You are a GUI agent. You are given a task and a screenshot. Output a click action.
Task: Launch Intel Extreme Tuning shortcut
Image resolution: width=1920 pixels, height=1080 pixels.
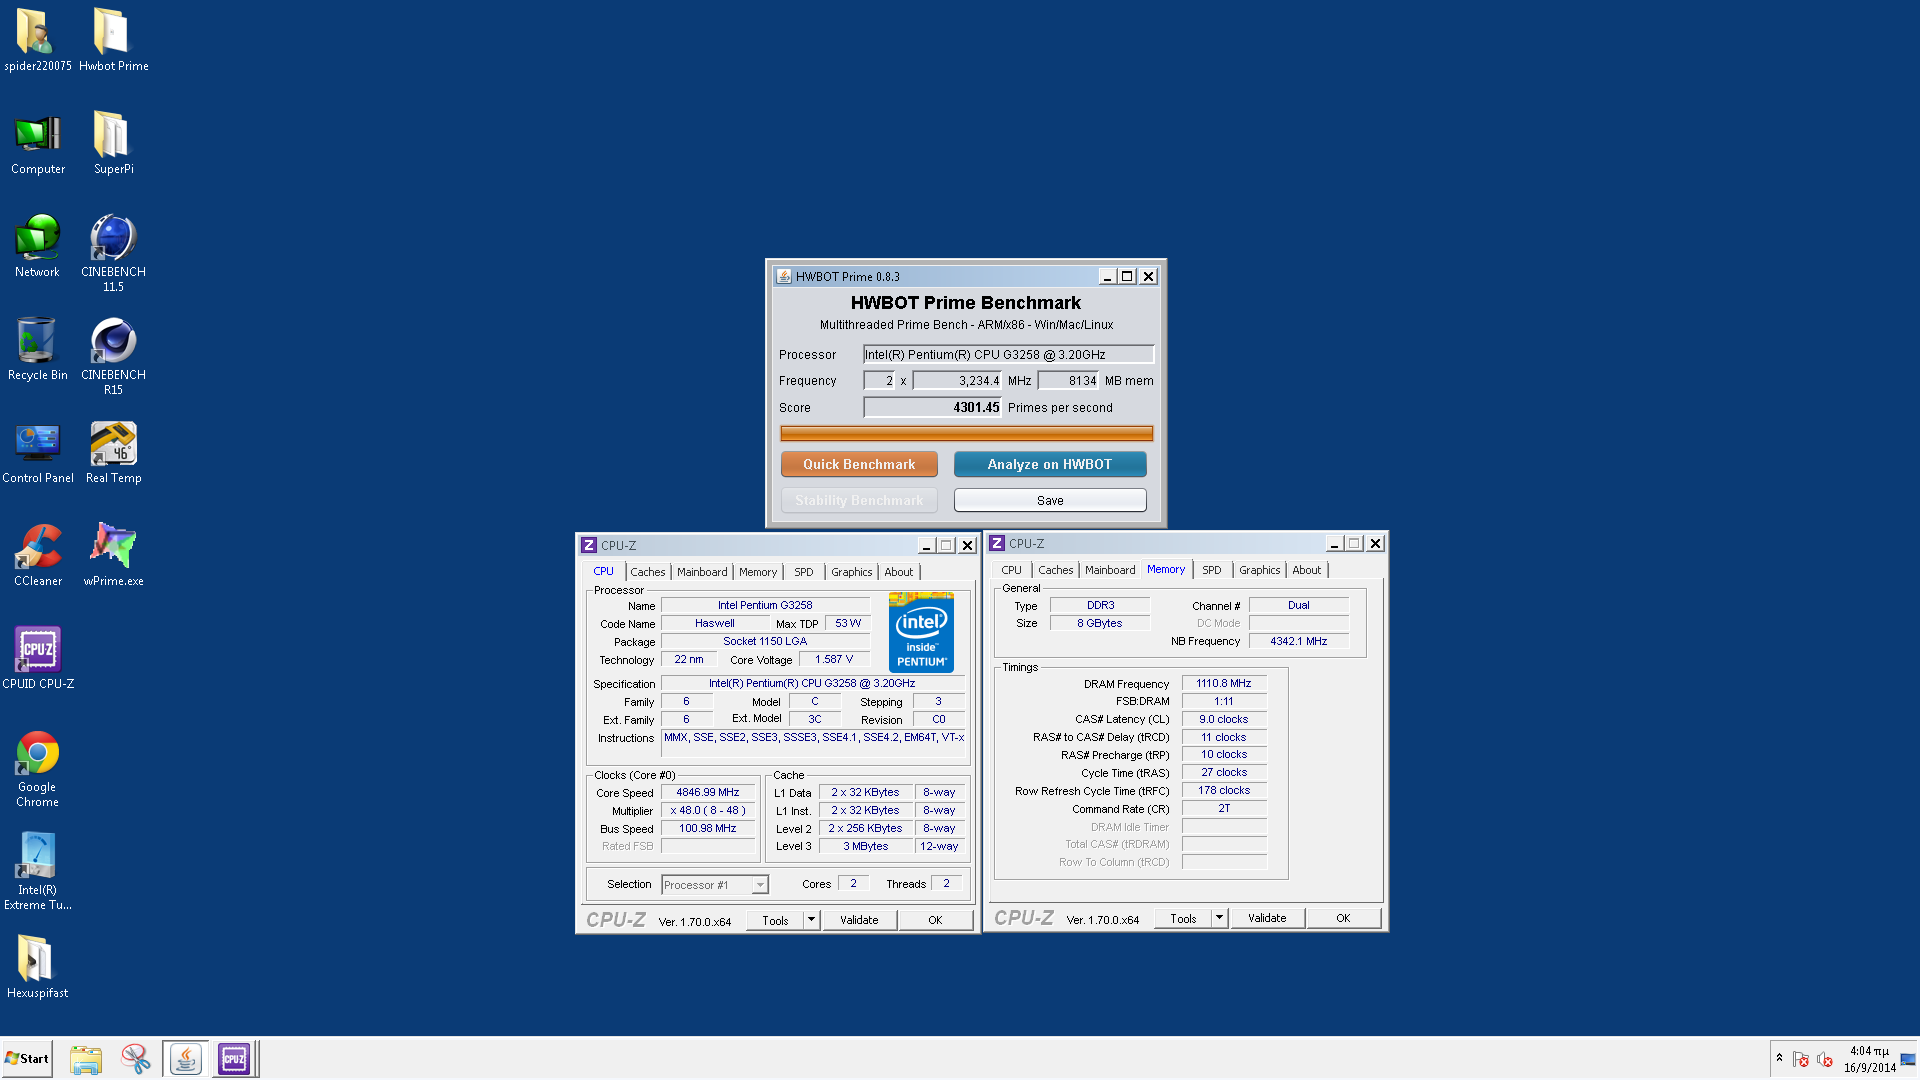37,871
